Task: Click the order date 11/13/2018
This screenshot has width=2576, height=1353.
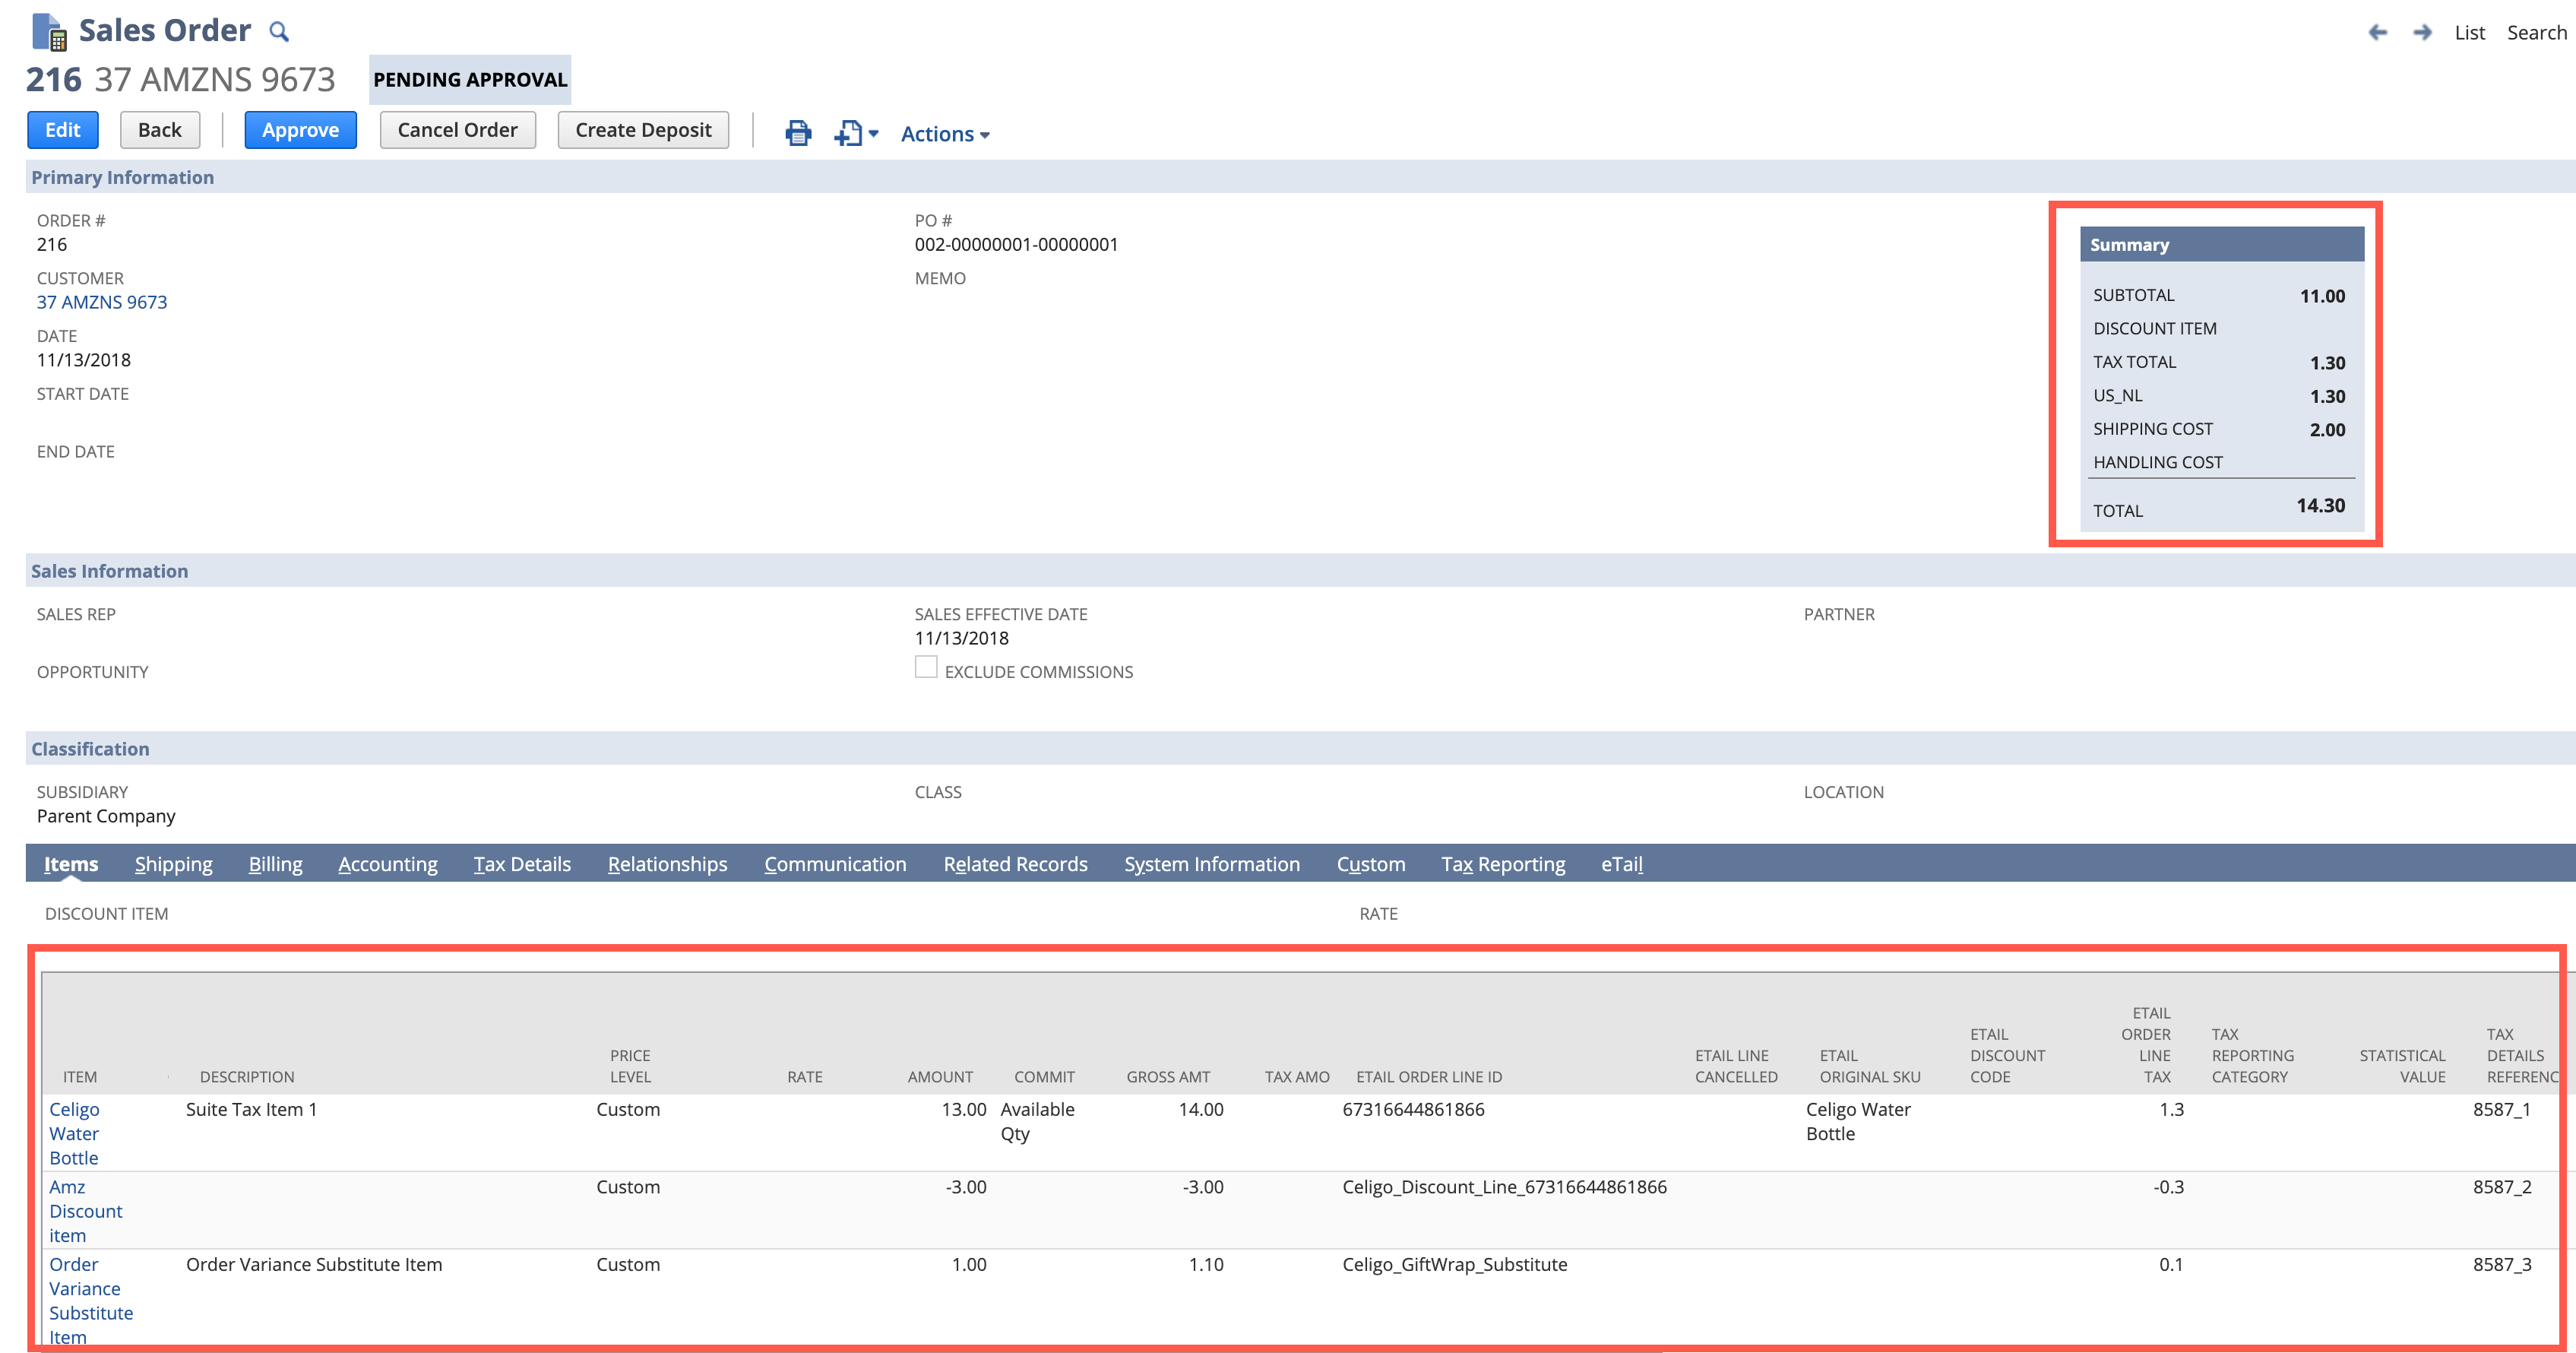Action: [84, 360]
